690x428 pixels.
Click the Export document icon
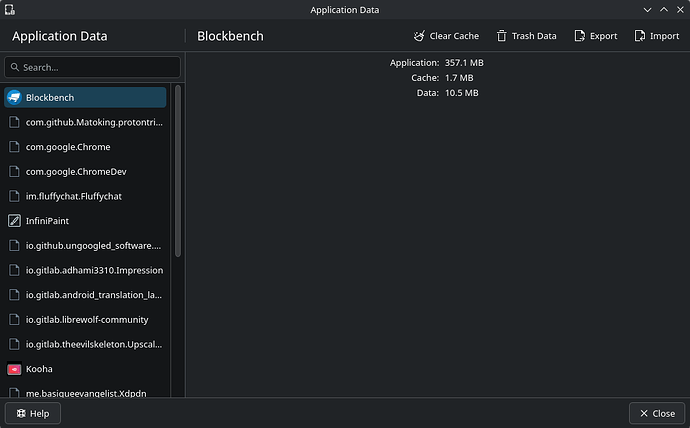[x=580, y=36]
